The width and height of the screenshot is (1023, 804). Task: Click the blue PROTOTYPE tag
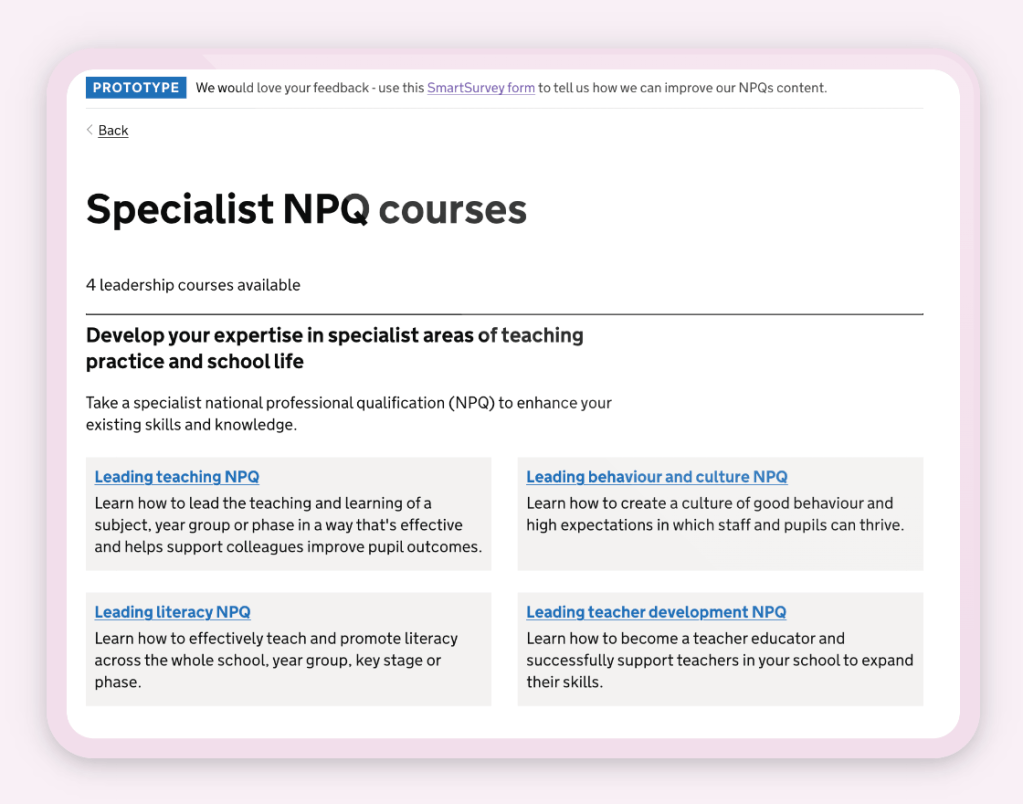136,88
